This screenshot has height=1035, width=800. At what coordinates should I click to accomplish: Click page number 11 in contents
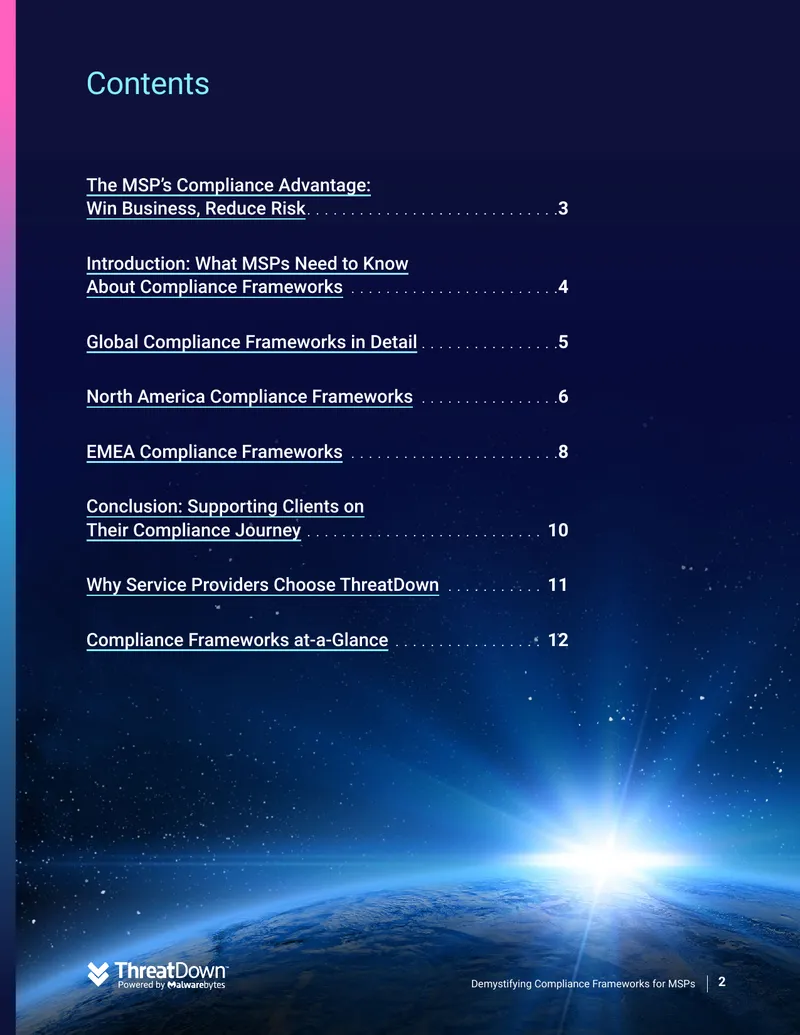pos(558,585)
